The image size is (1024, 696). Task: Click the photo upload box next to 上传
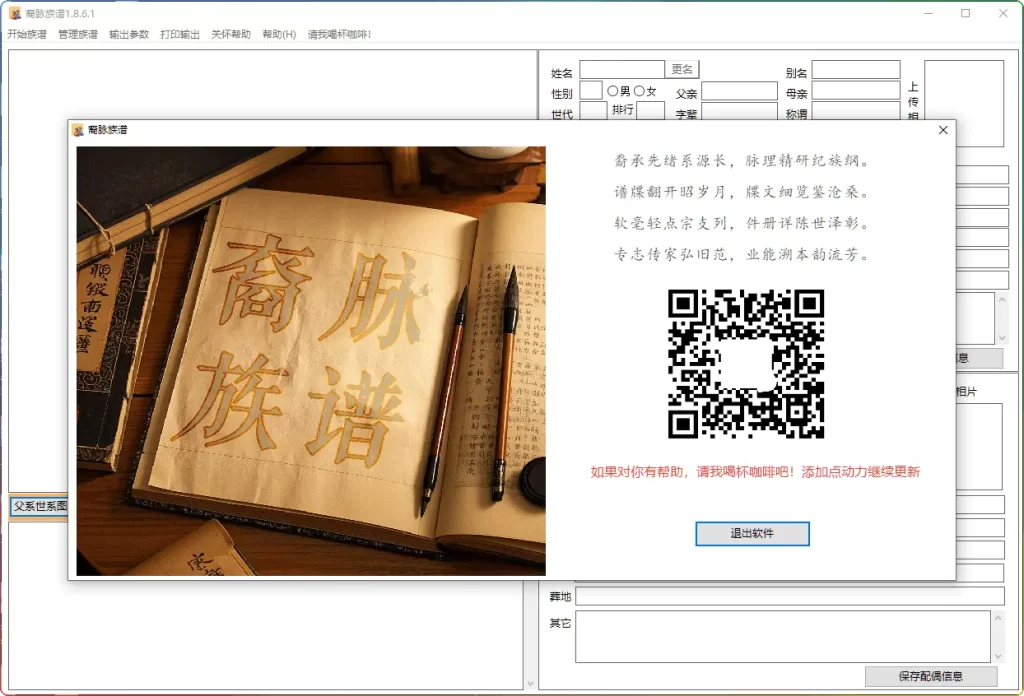[x=964, y=103]
